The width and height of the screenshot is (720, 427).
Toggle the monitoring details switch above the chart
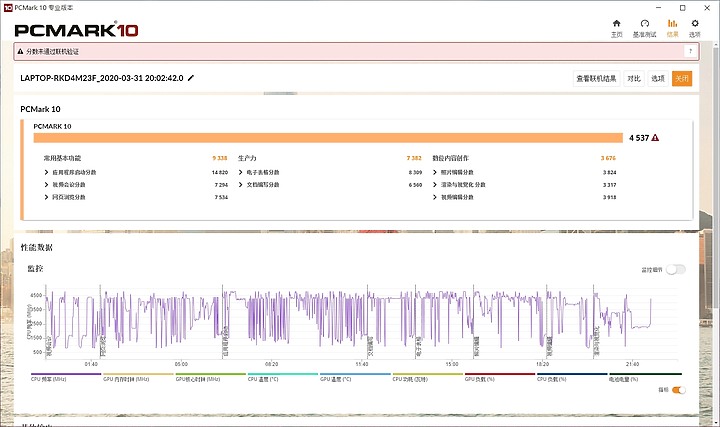676,270
